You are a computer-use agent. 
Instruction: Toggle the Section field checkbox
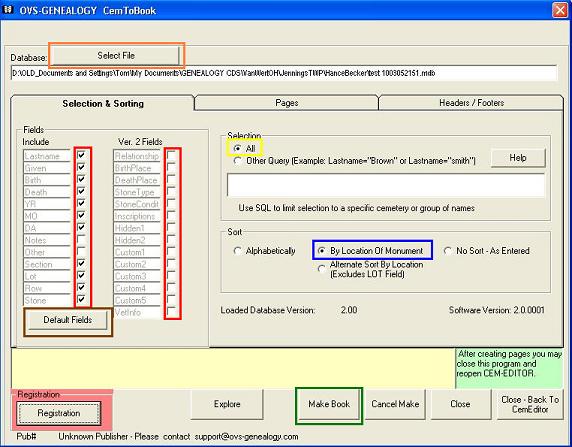point(81,263)
